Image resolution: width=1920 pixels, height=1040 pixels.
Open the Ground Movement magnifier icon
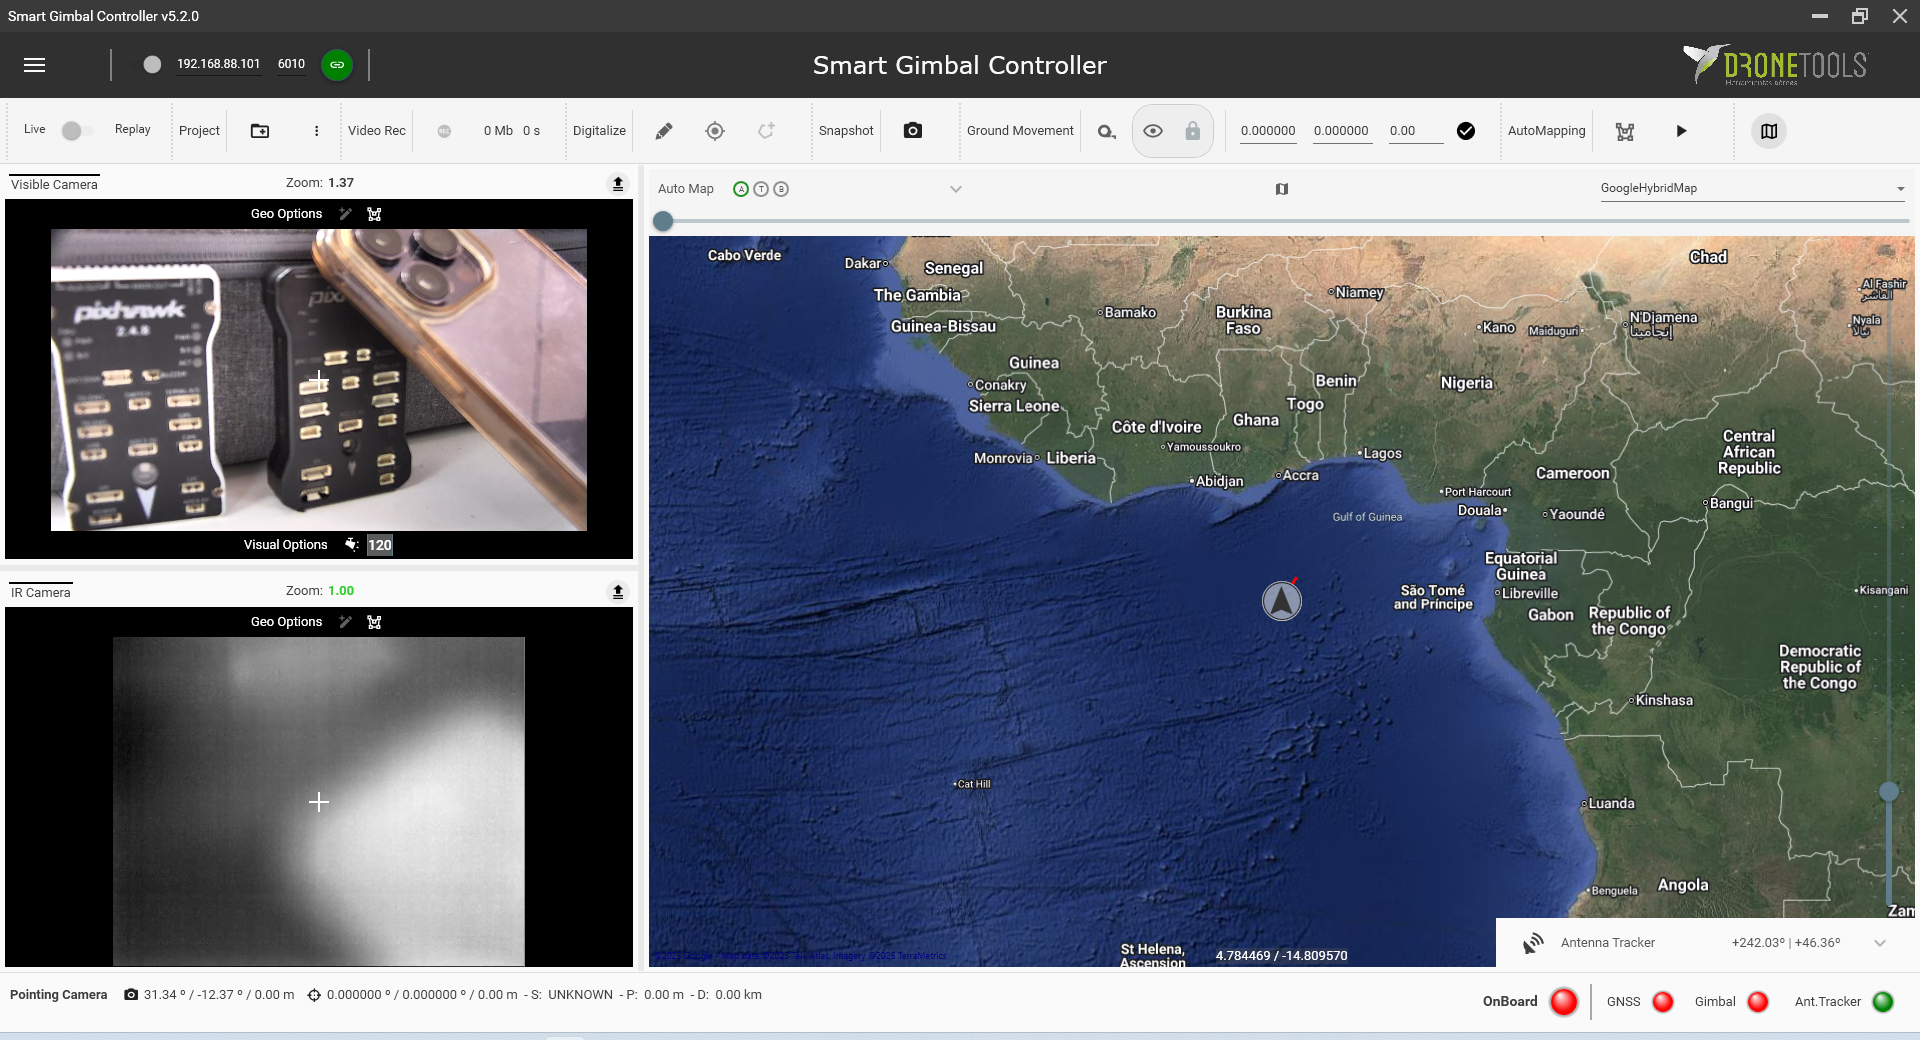[x=1105, y=130]
